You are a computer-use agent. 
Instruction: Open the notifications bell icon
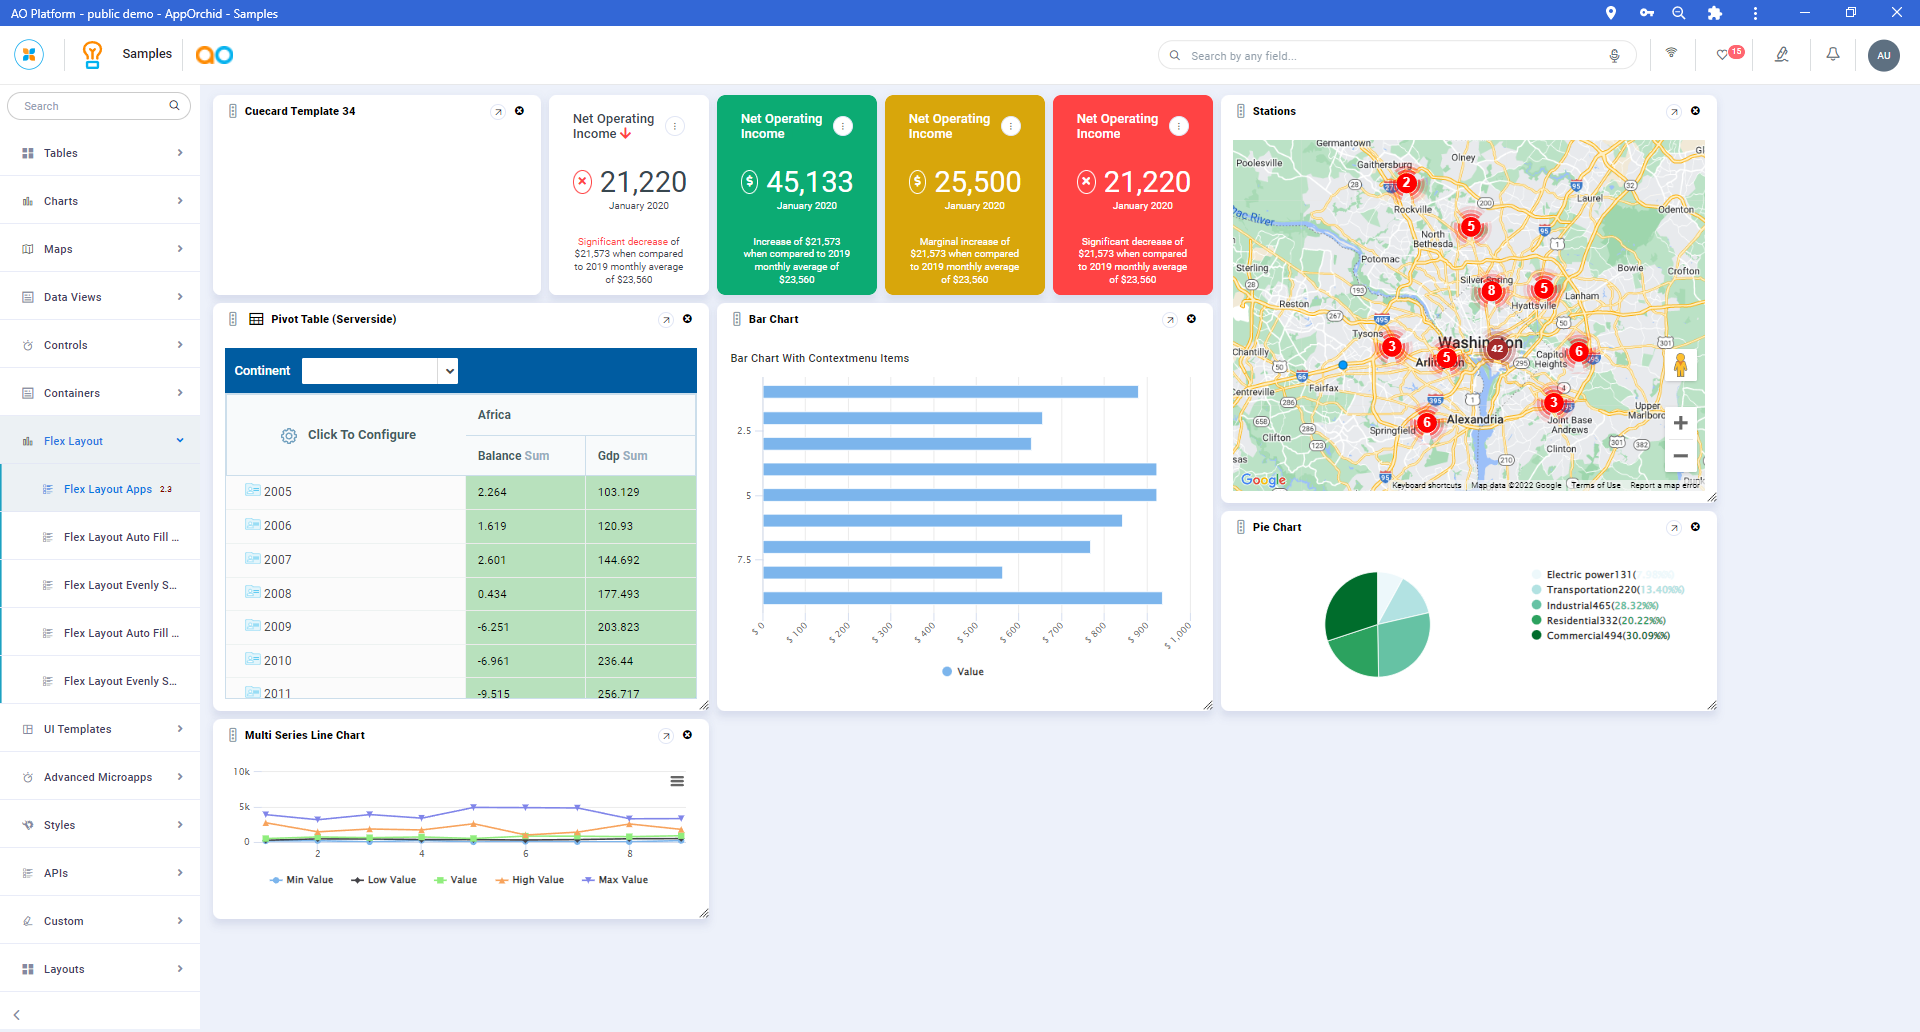click(x=1832, y=55)
